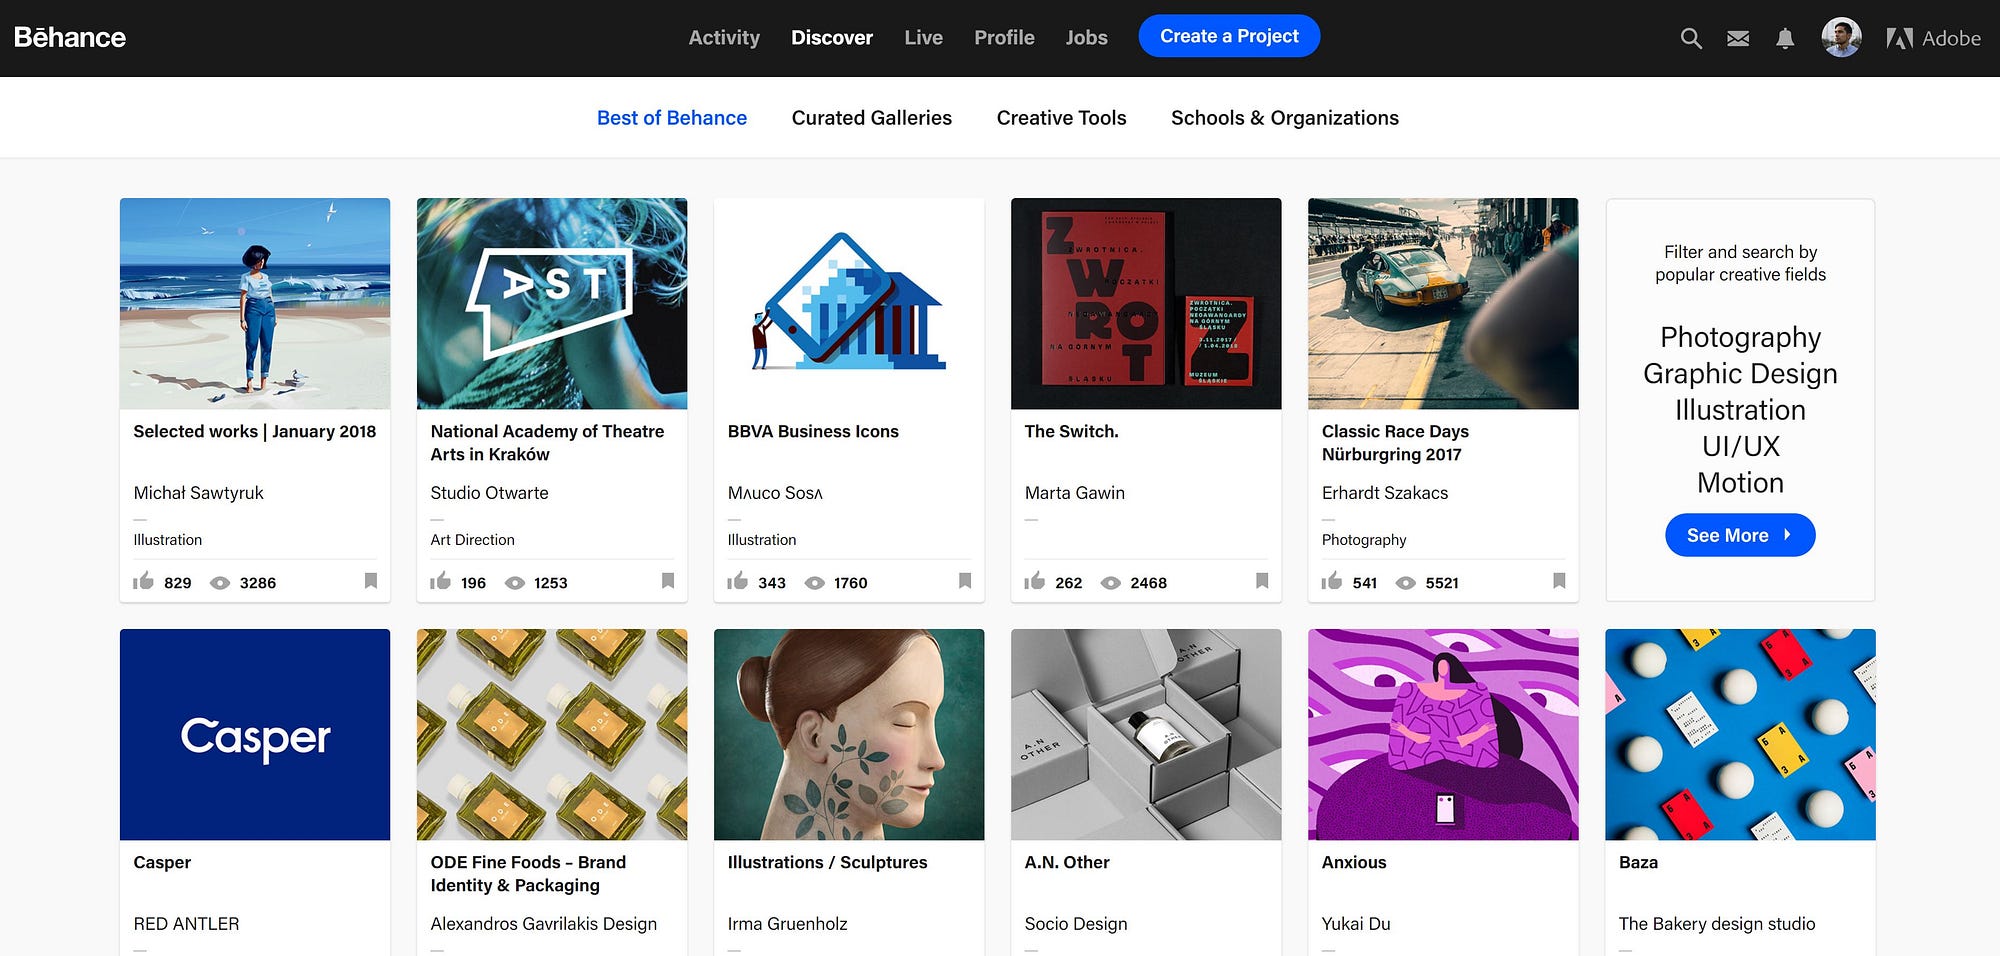2000x956 pixels.
Task: Open the BBVA bank icon thumbnail
Action: [849, 303]
